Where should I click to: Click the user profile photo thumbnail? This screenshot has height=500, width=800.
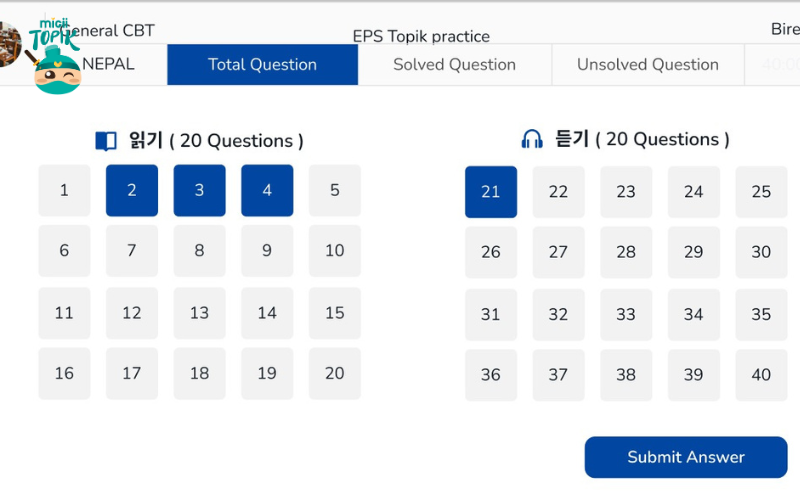pos(9,44)
